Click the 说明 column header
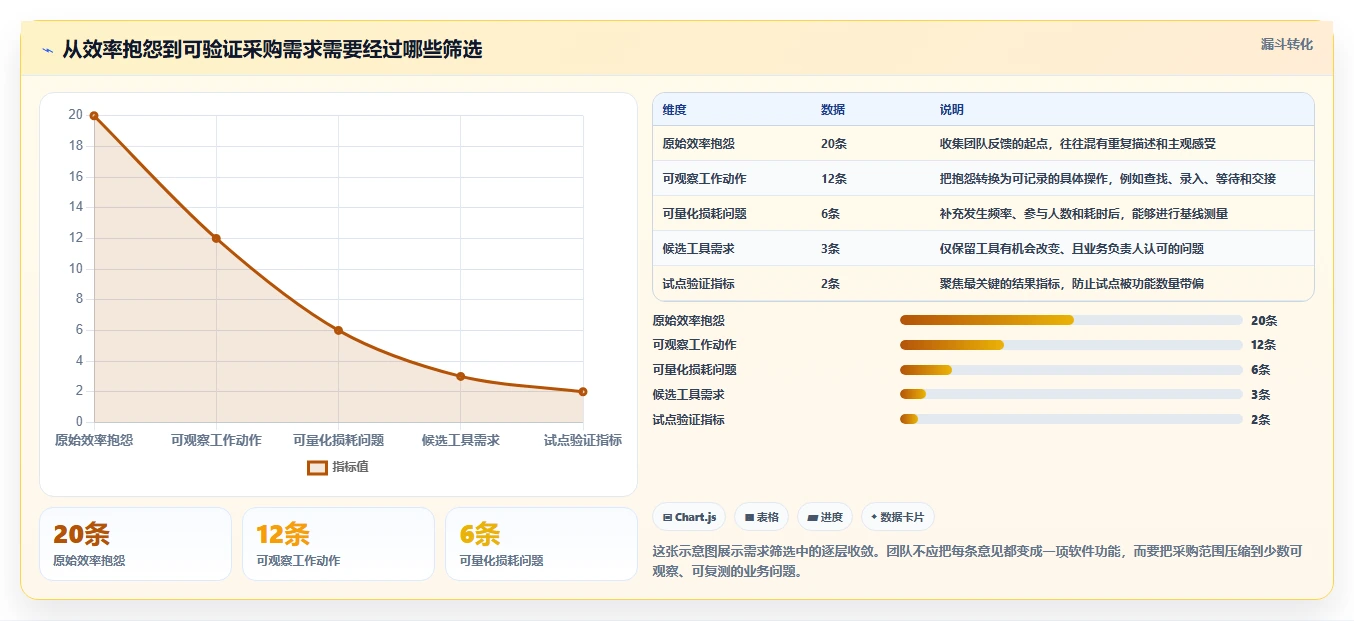 [x=952, y=110]
